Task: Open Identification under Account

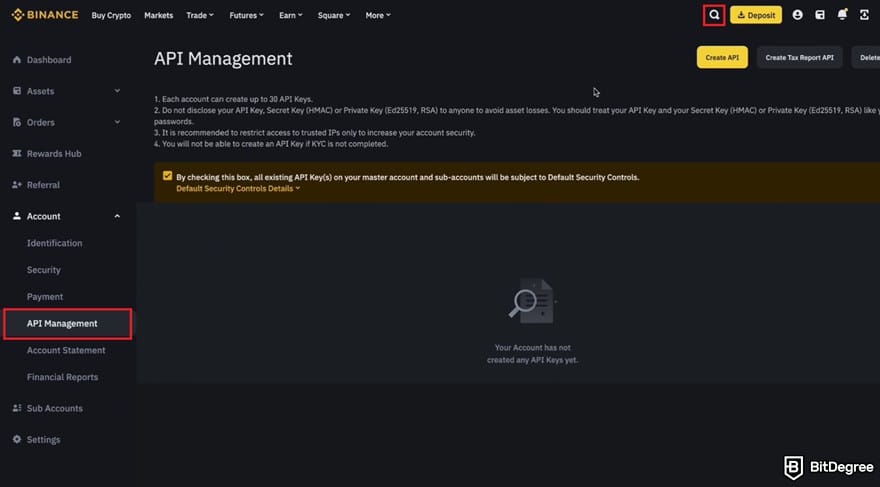Action: [54, 243]
